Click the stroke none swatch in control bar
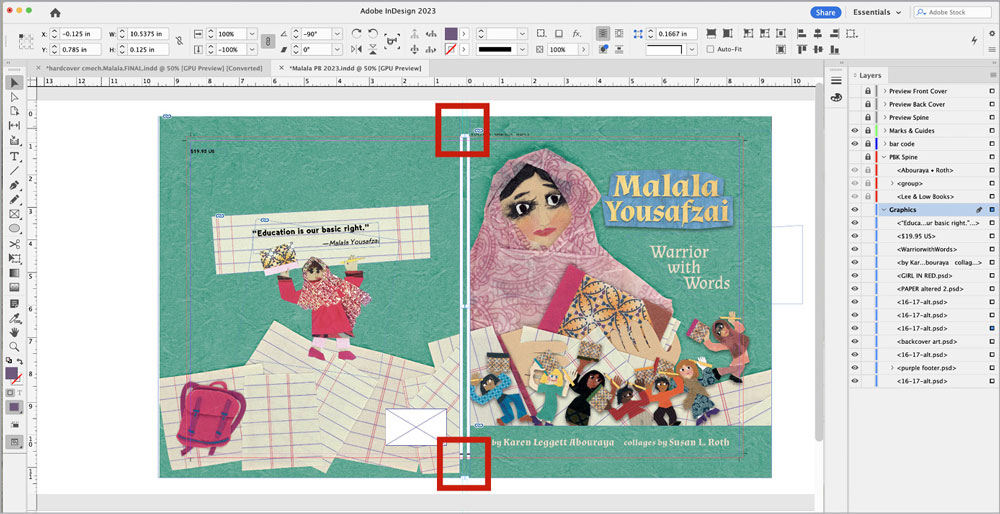The image size is (1000, 514). click(x=450, y=49)
